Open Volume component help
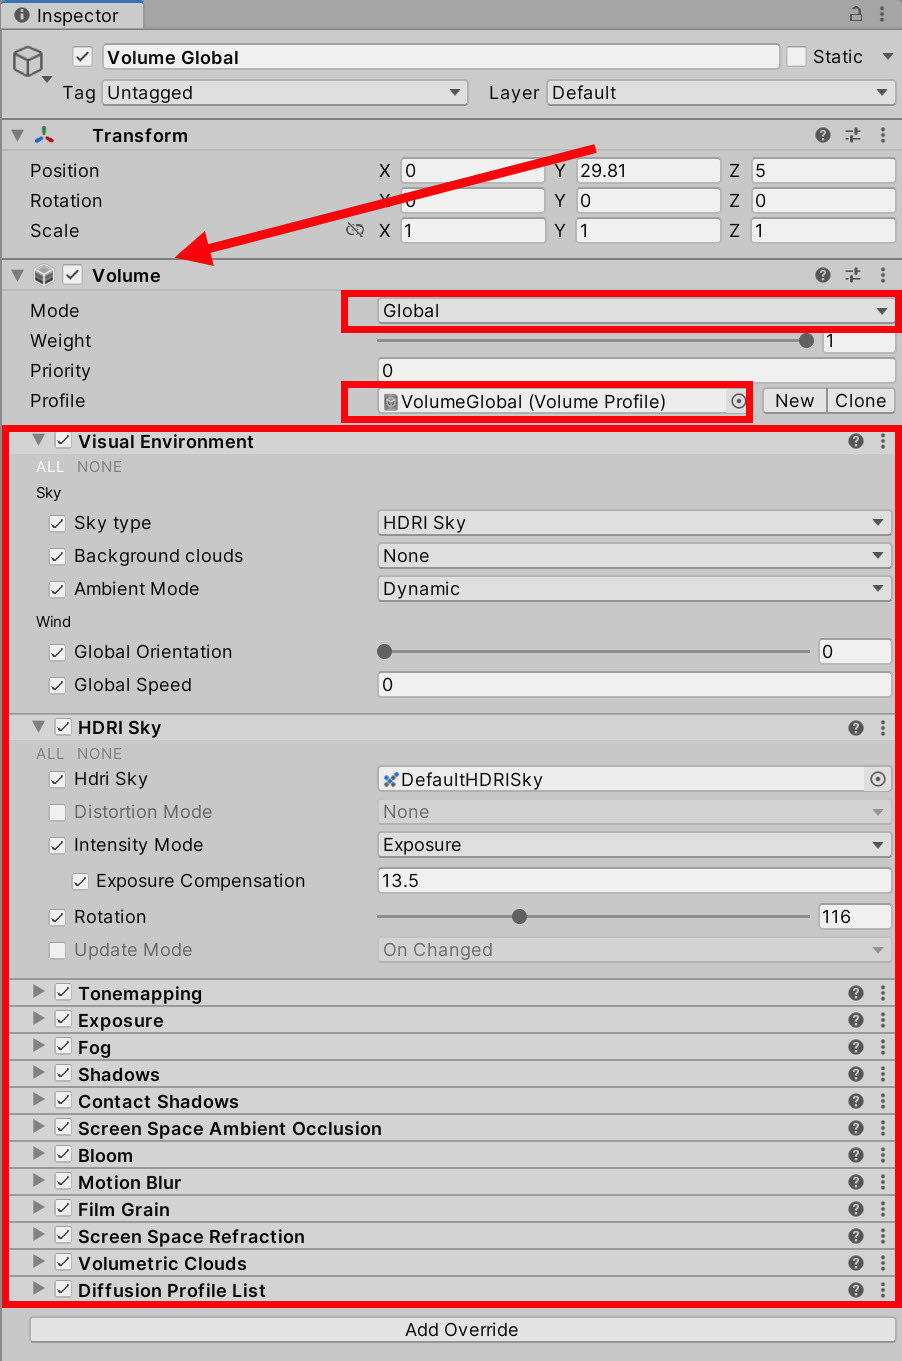 pos(823,275)
